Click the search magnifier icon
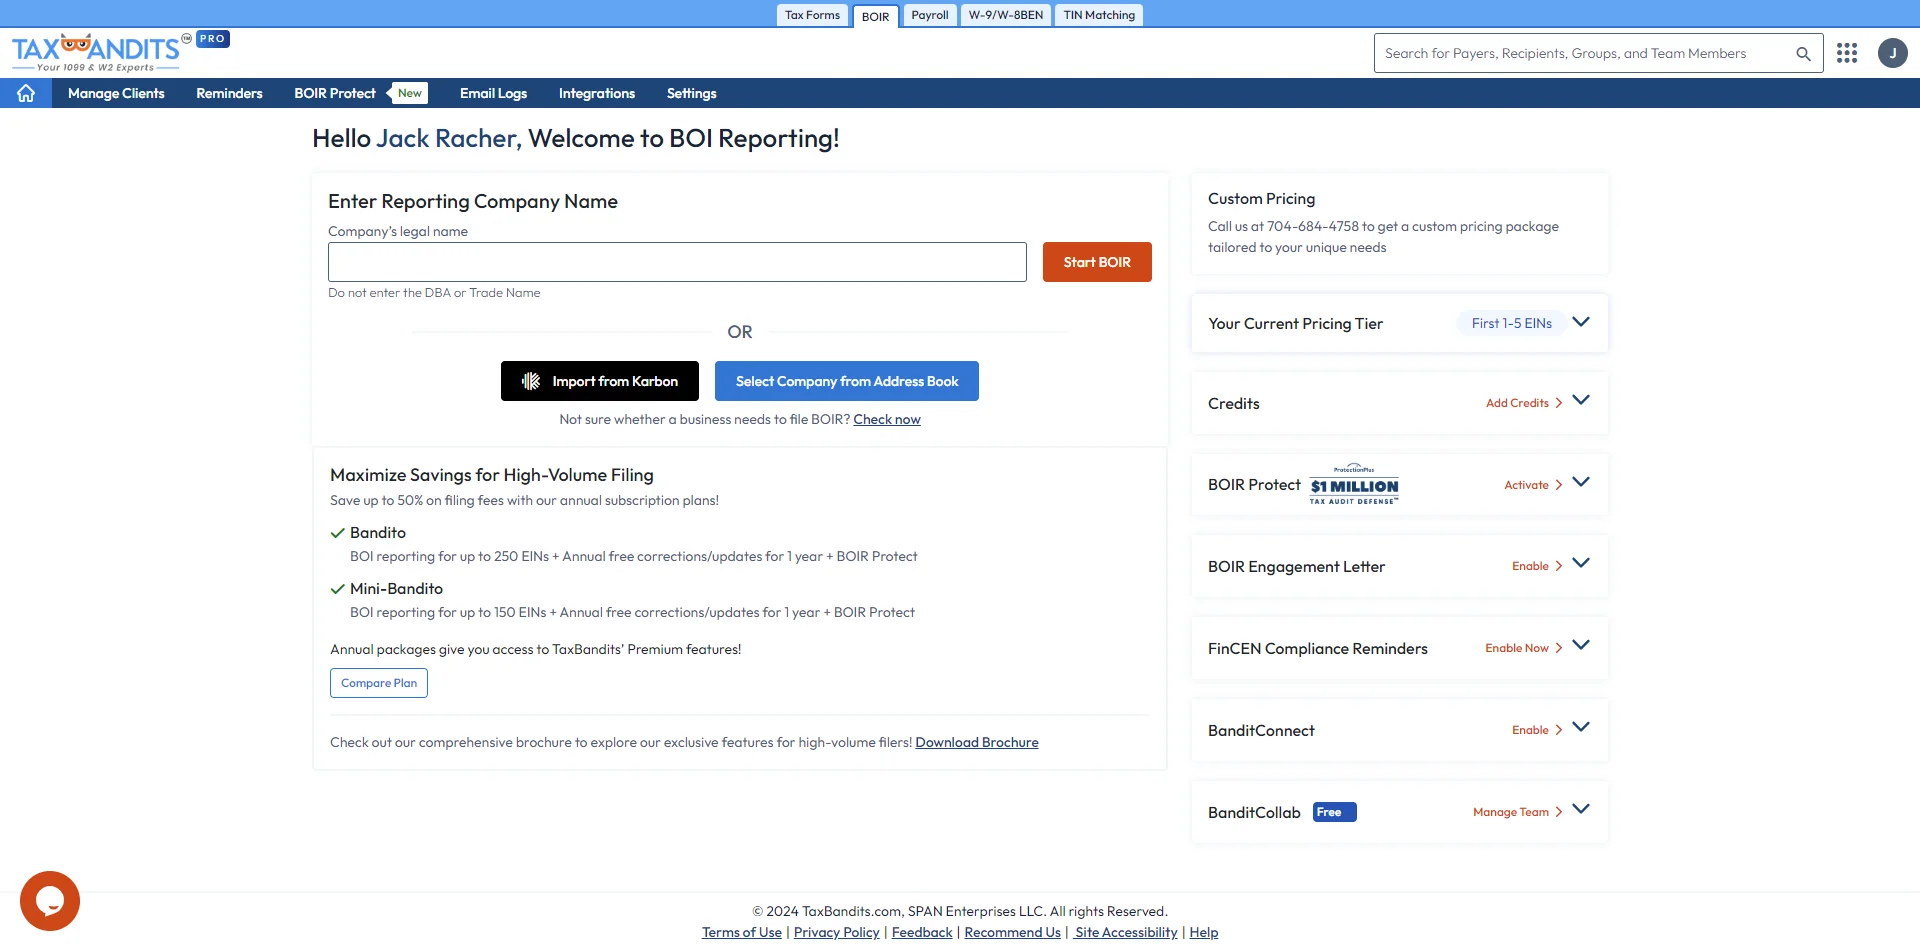1920x951 pixels. [x=1803, y=54]
